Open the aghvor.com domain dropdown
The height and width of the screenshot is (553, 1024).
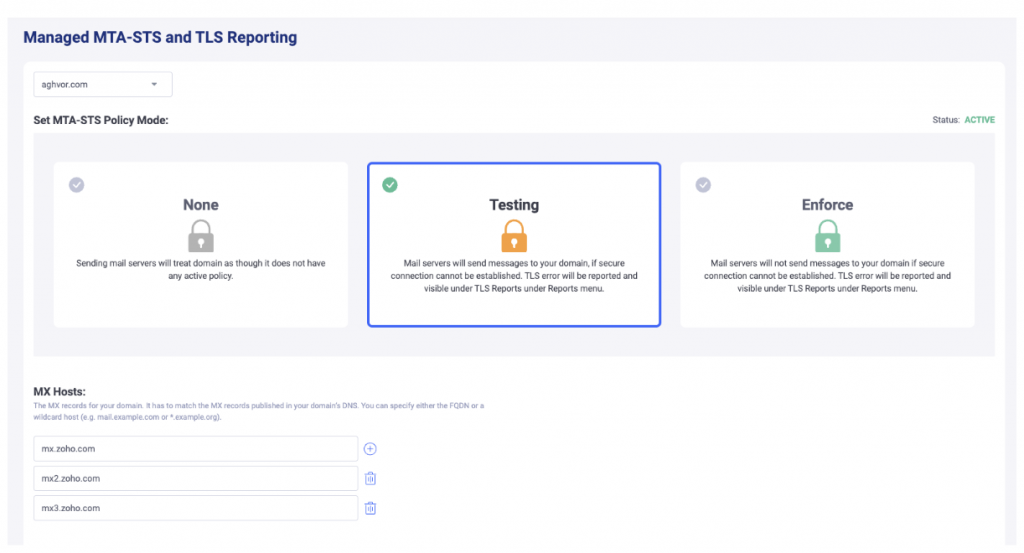click(102, 85)
